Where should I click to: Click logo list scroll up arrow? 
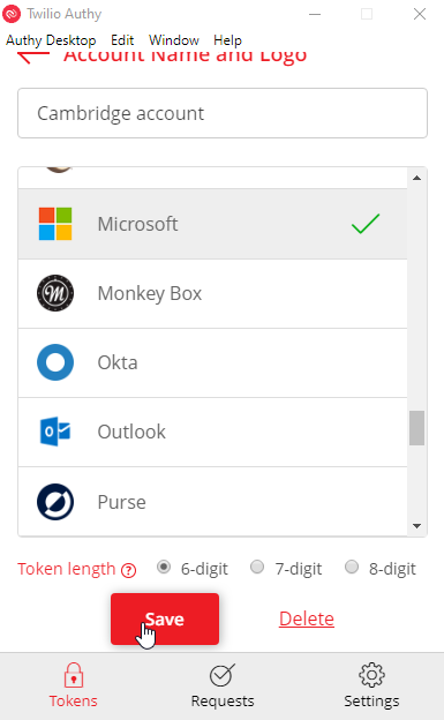417,178
